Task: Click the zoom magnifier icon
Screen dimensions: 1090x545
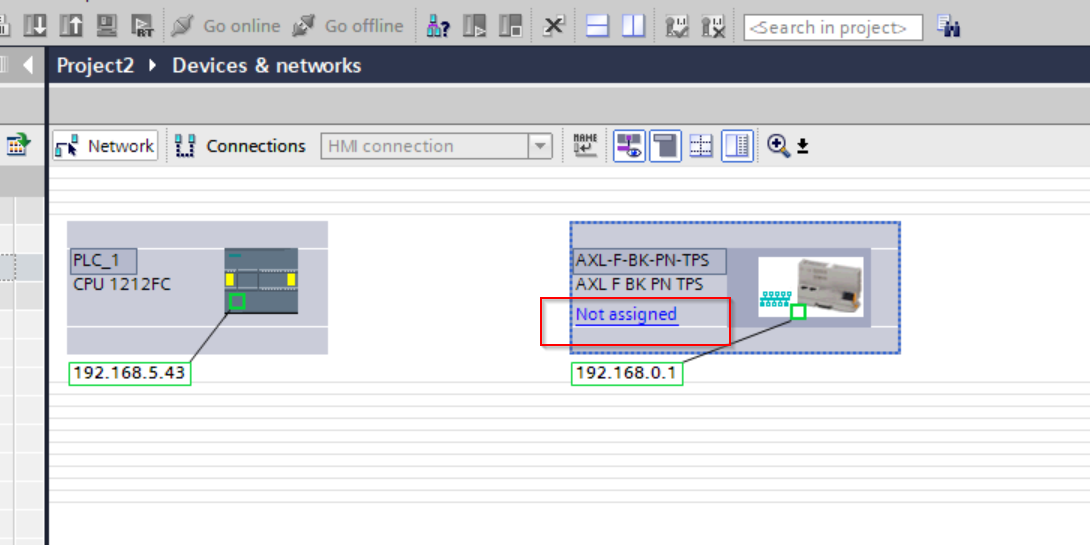Action: point(778,146)
